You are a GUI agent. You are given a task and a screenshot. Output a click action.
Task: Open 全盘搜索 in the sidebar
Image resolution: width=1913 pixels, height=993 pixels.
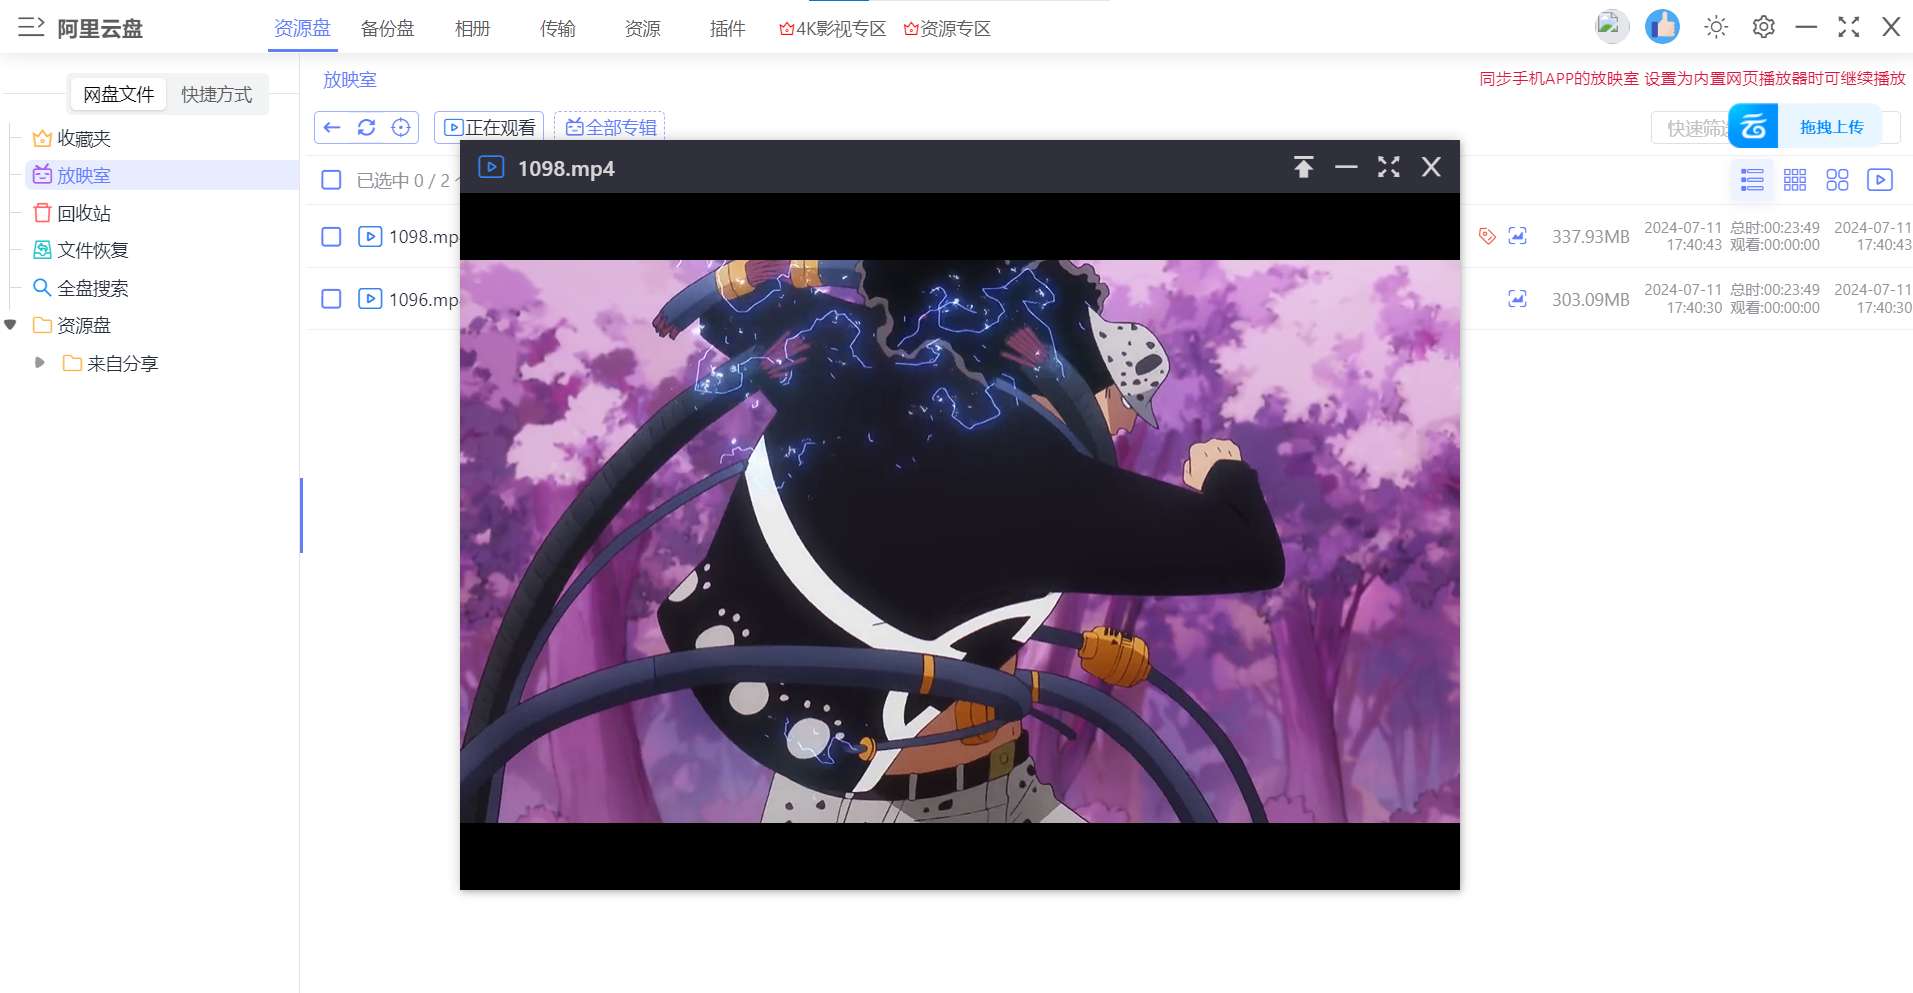click(x=93, y=288)
